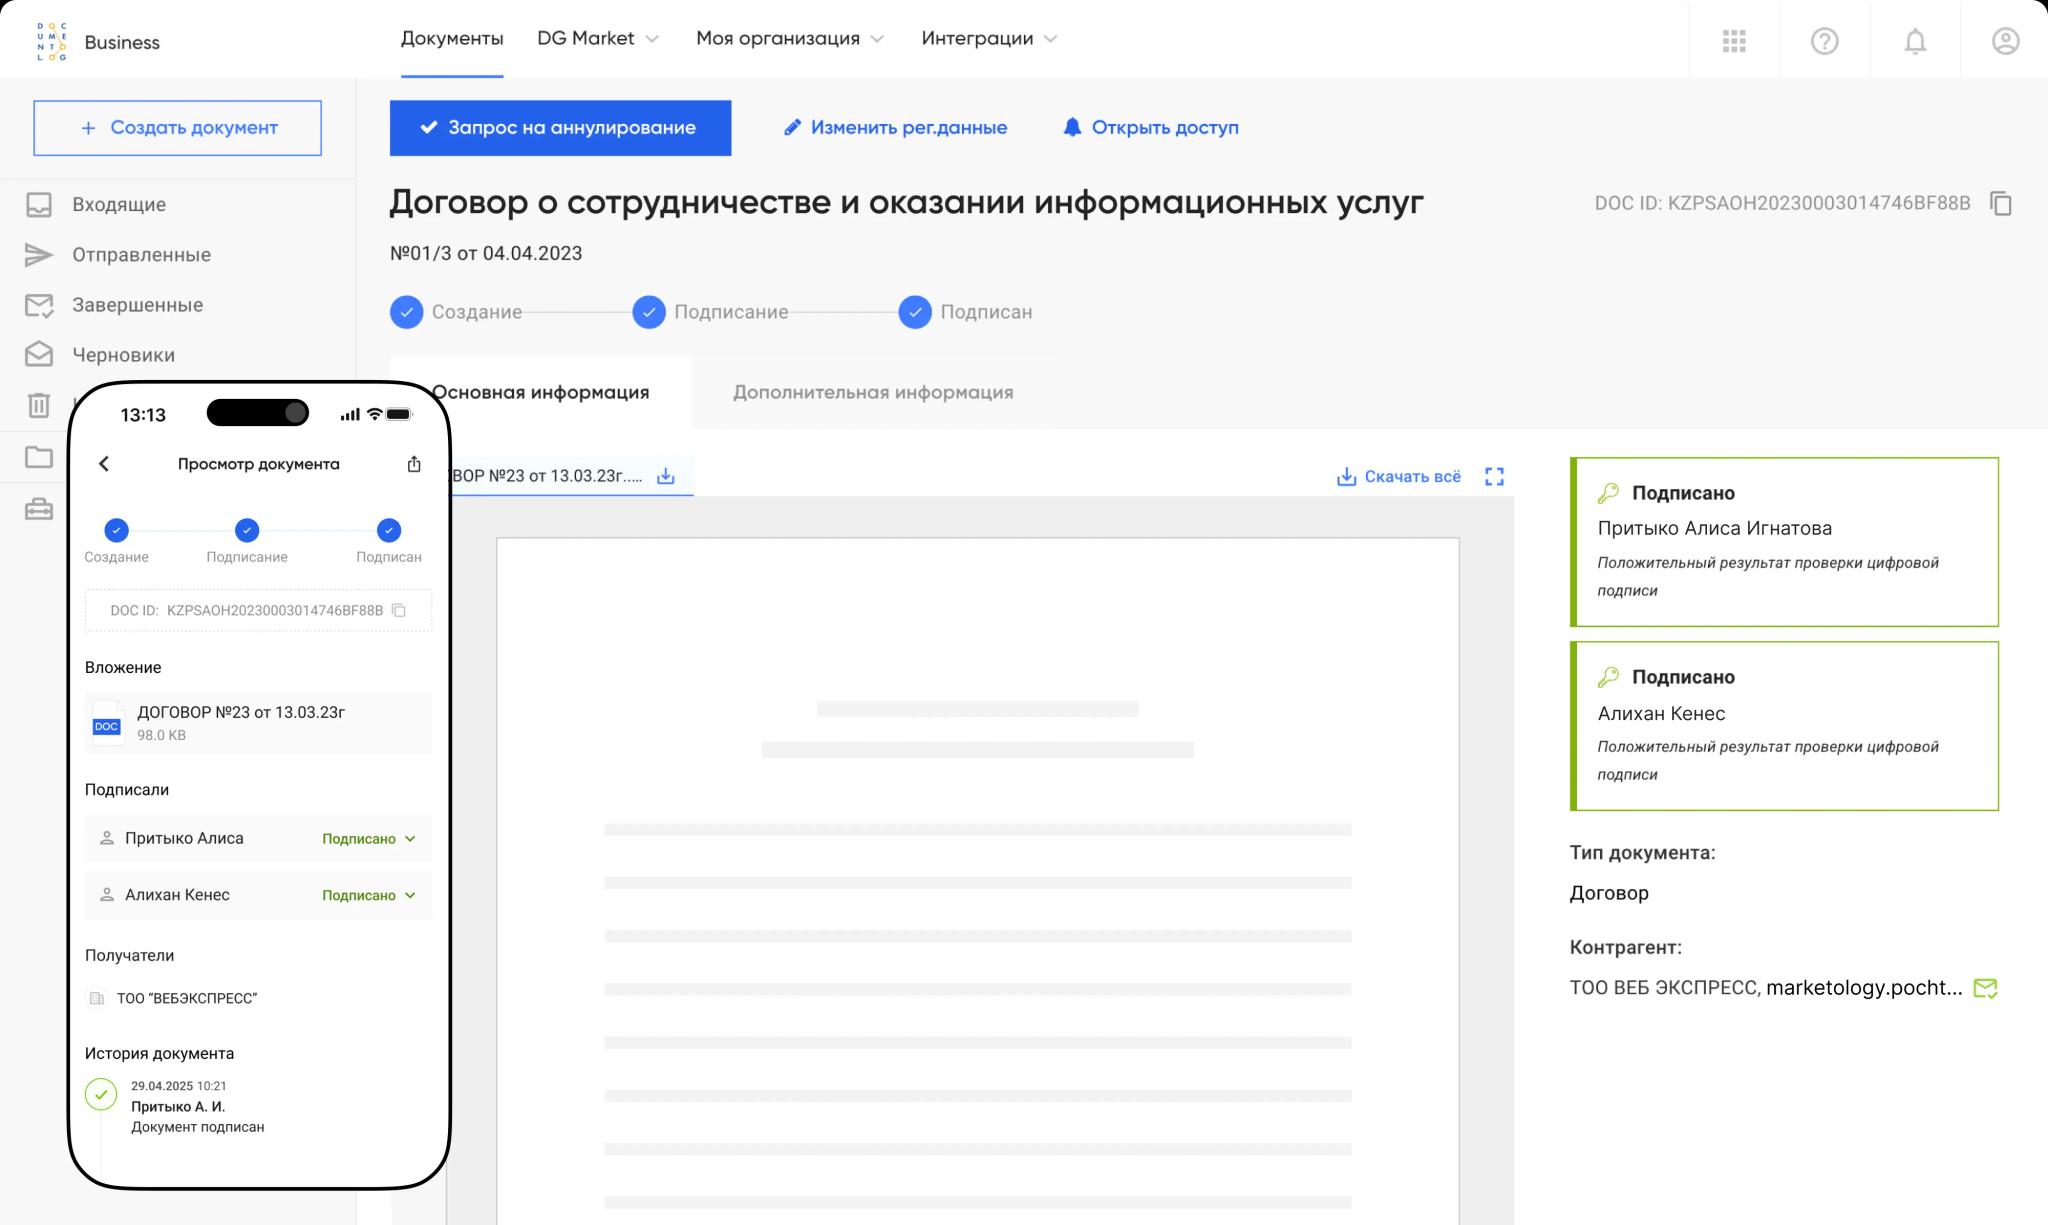
Task: Expand document preview to fullscreen
Action: coord(1494,476)
